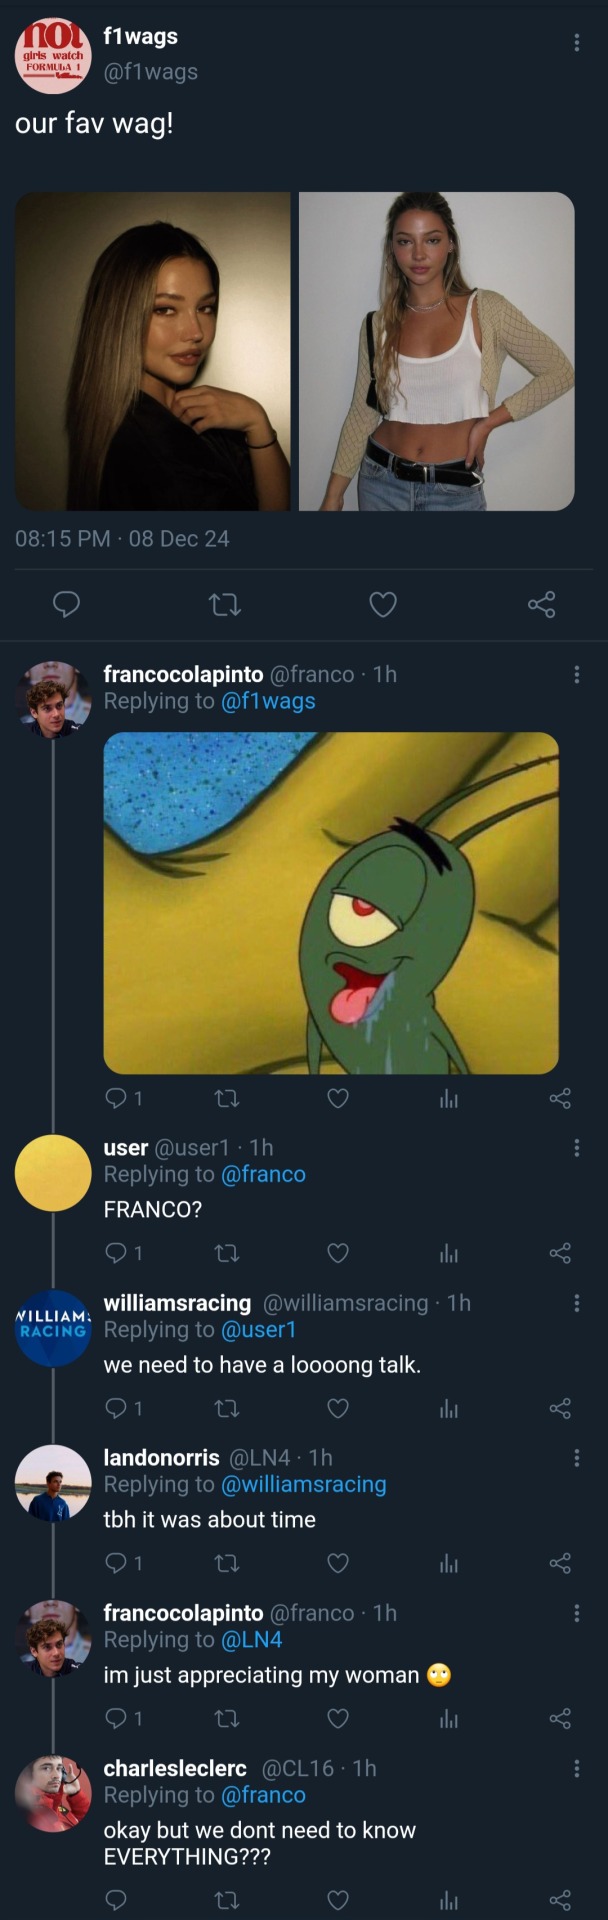Open the @f1wags mention link
Viewport: 608px width, 1920px height.
[267, 701]
